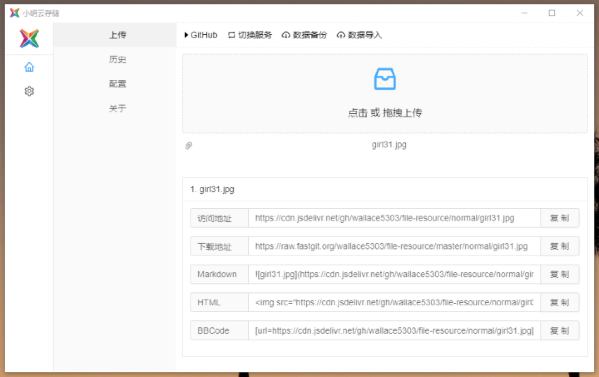This screenshot has height=377, width=599.
Task: Click the paperclip attachment icon
Action: (189, 146)
